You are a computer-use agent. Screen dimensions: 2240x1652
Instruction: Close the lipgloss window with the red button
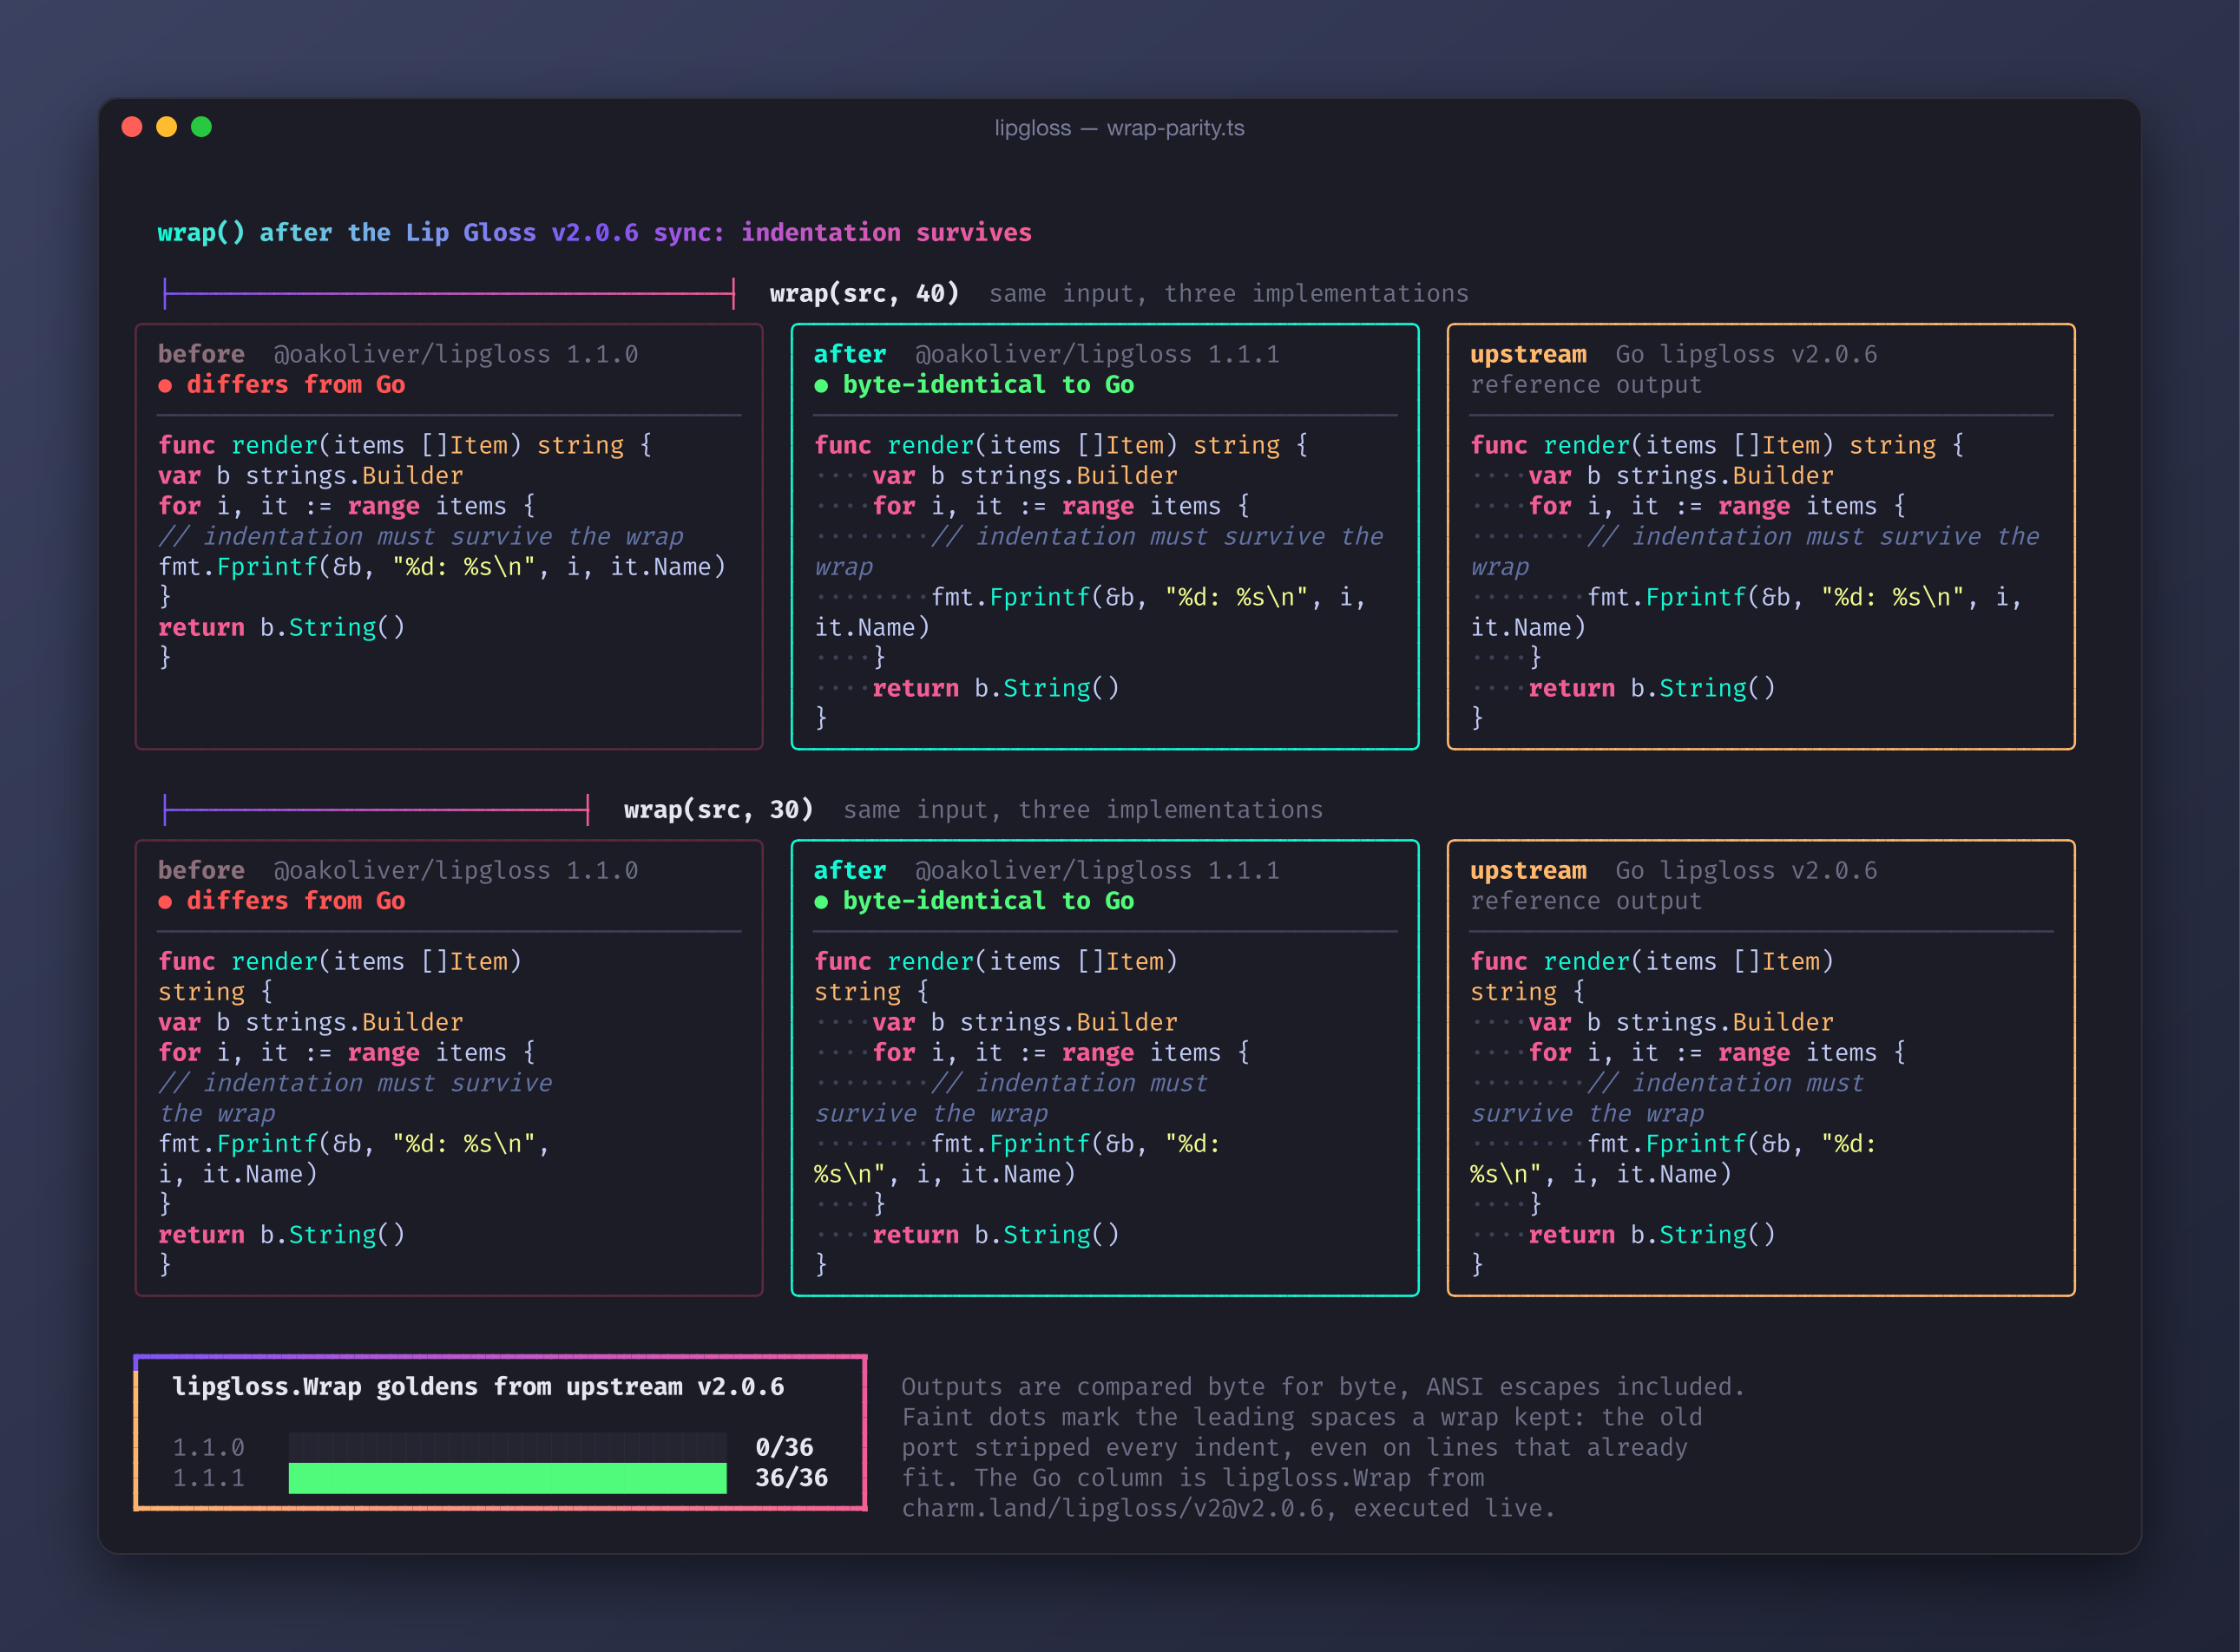(132, 127)
